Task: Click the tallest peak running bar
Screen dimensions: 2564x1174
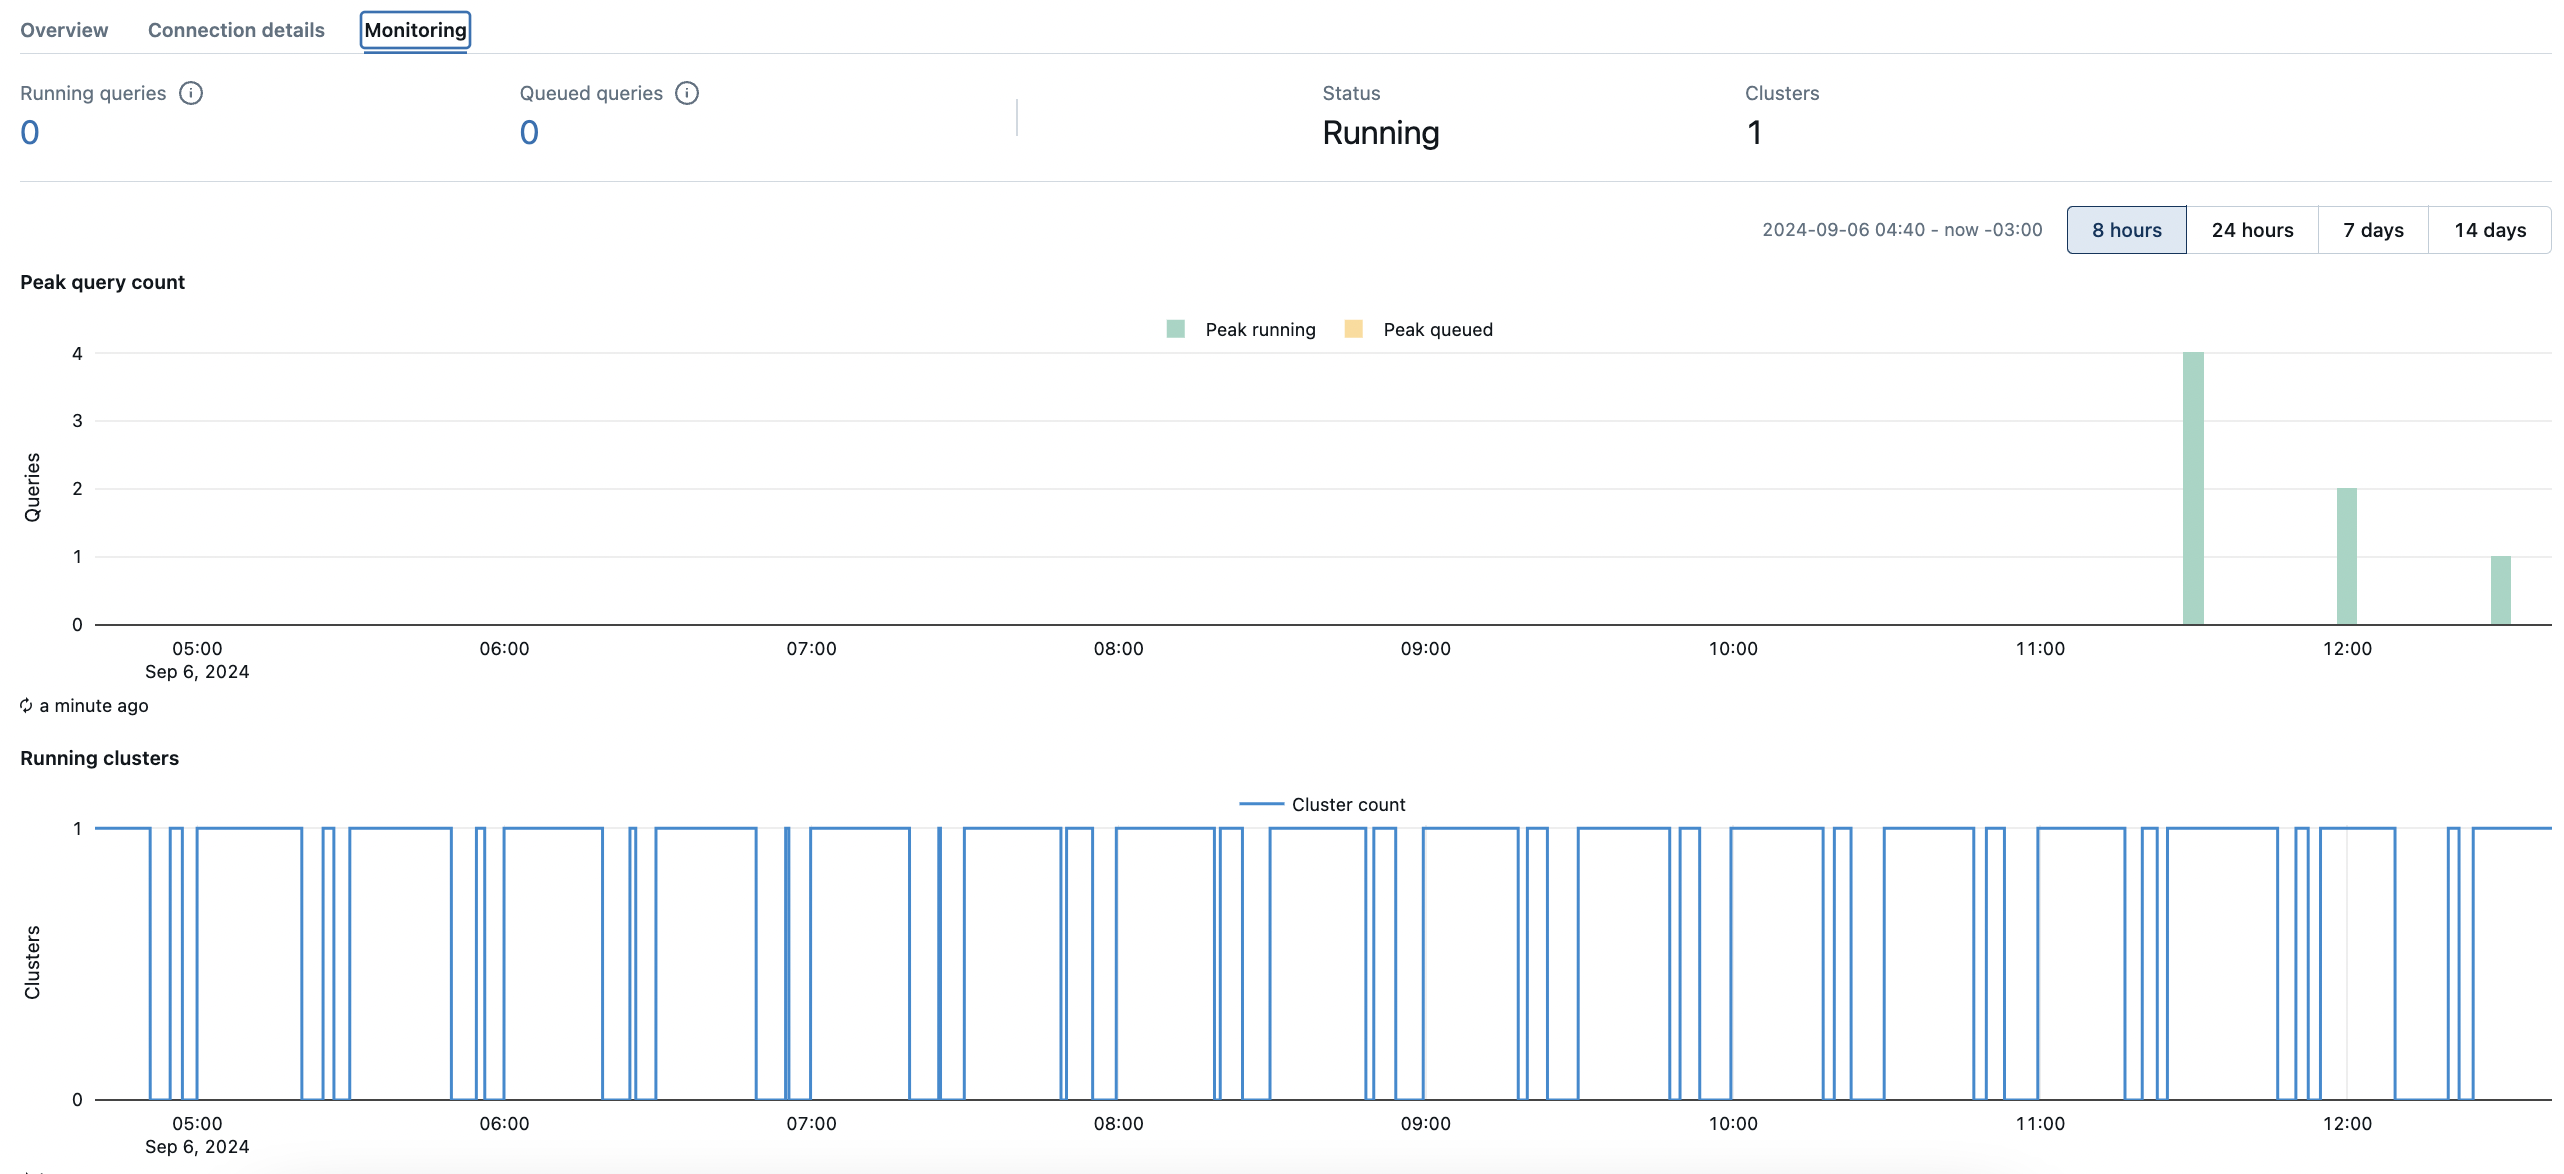Action: click(x=2193, y=490)
